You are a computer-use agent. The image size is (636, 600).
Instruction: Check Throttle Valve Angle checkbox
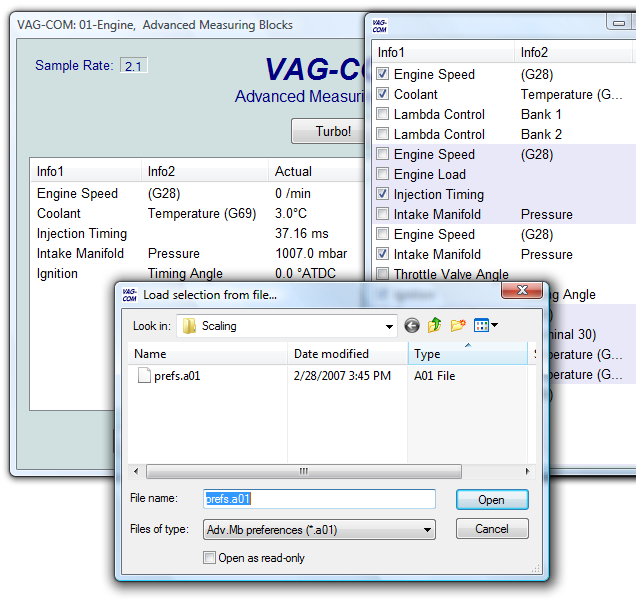[382, 273]
